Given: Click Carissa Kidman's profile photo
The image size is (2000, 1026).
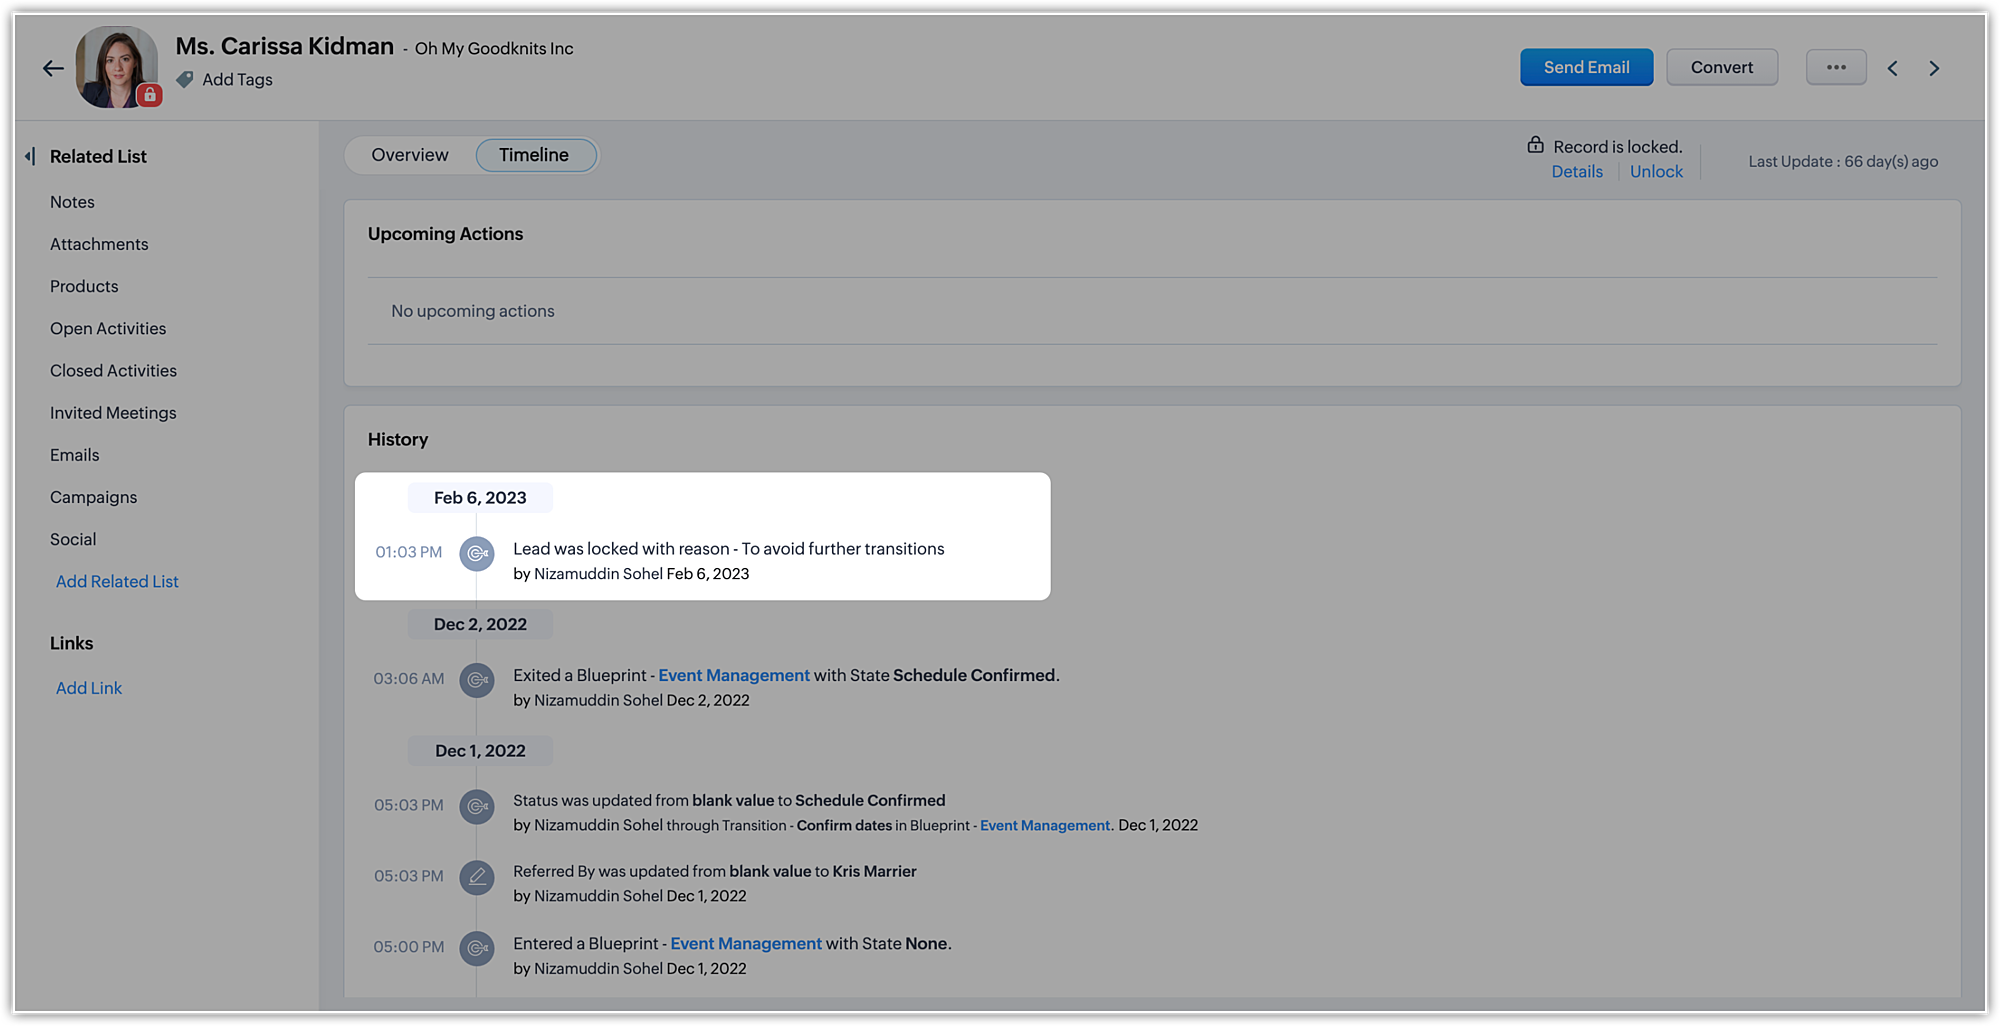Looking at the screenshot, I should tap(117, 67).
